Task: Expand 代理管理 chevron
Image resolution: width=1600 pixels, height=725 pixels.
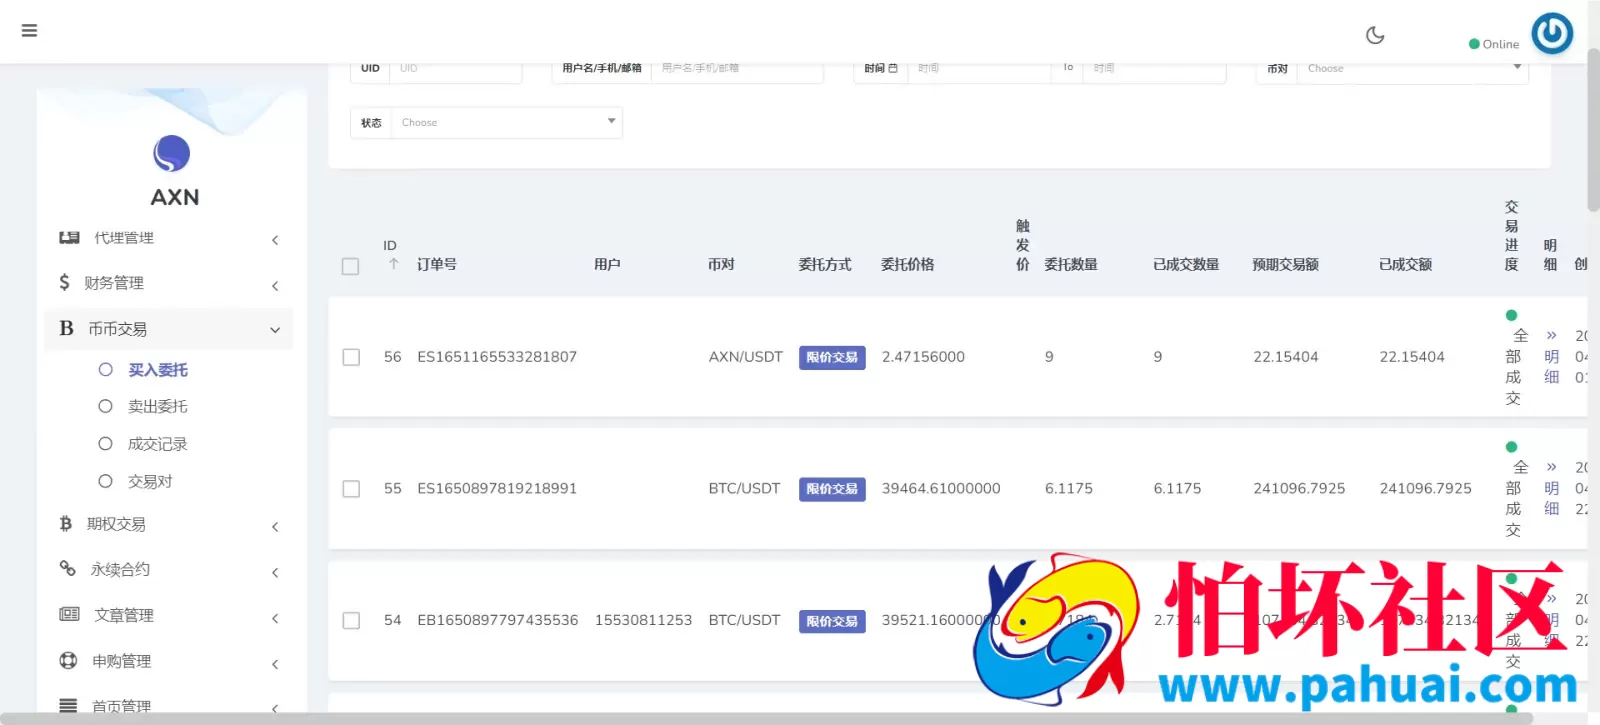Action: click(x=275, y=240)
